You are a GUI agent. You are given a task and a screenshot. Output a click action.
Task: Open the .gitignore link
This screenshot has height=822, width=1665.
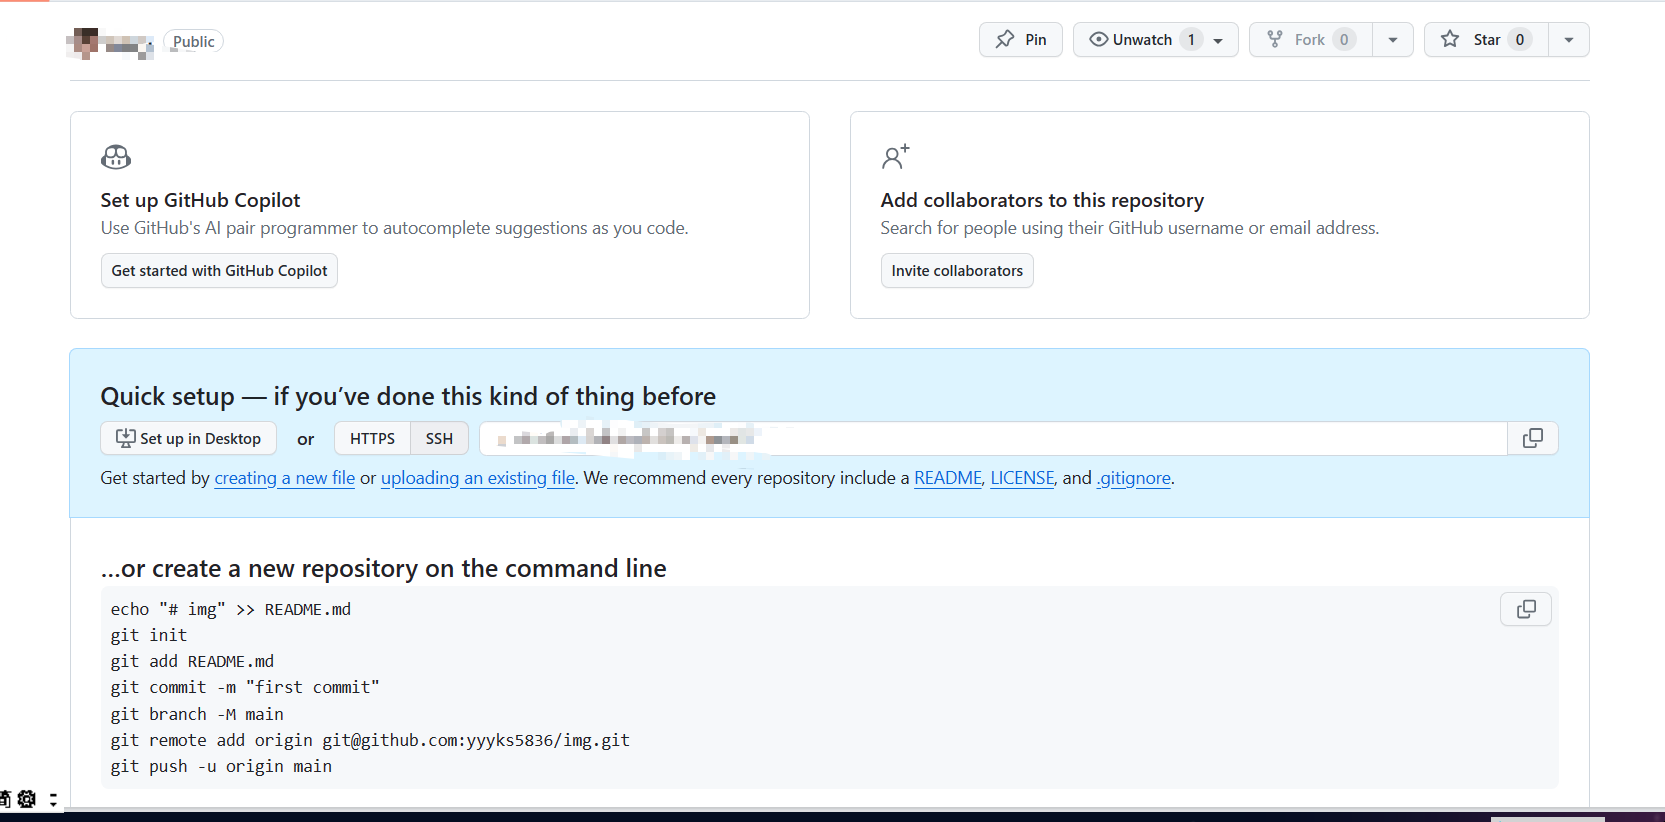pos(1134,478)
